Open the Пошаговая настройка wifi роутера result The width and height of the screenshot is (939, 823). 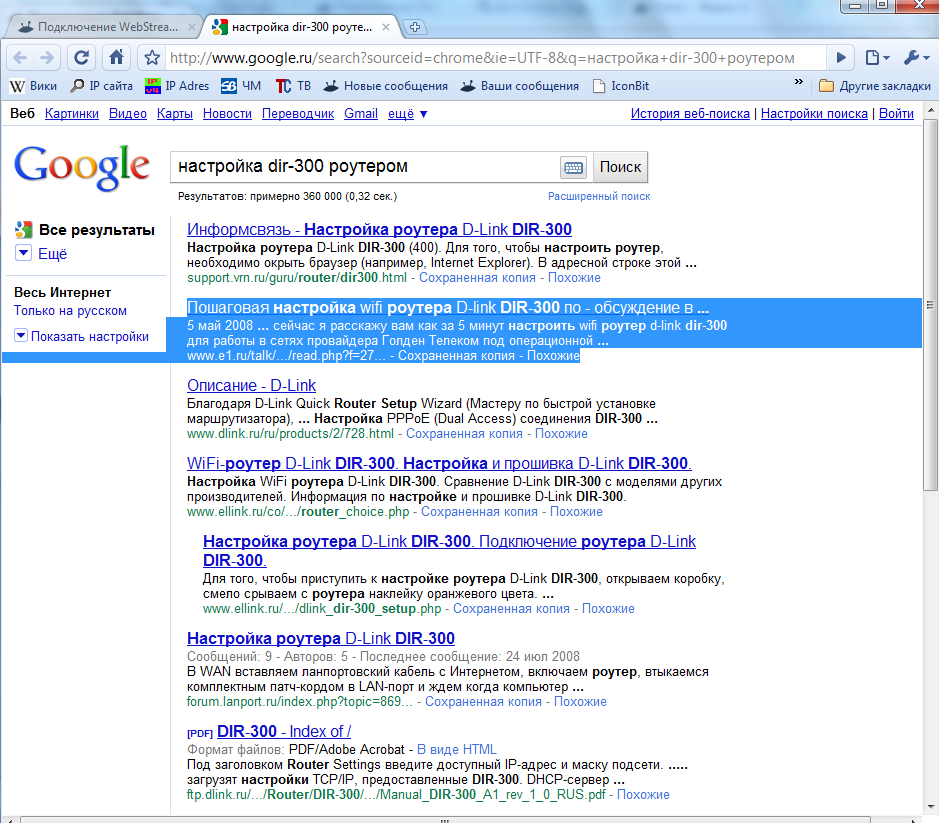coord(448,307)
